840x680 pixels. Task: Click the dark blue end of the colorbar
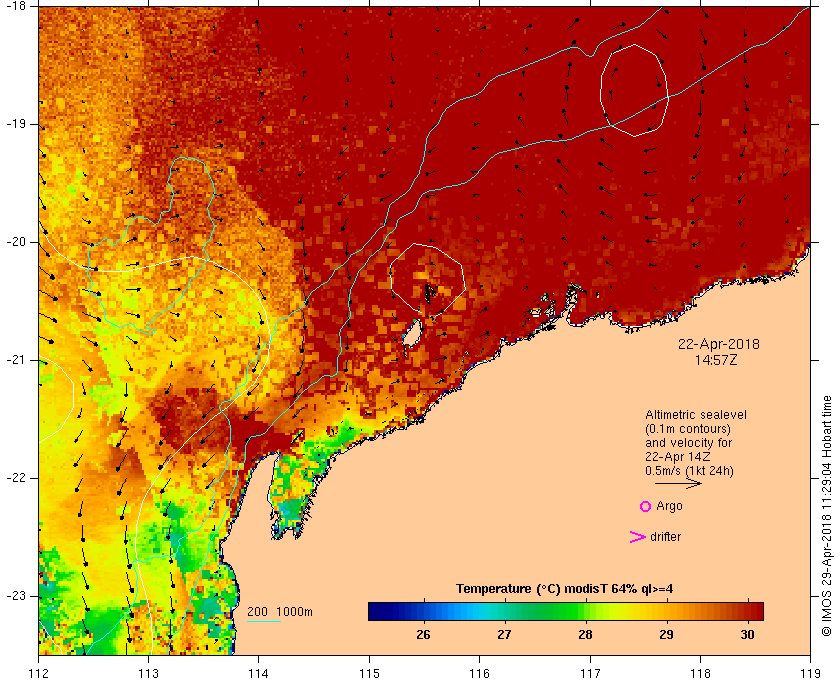(378, 611)
